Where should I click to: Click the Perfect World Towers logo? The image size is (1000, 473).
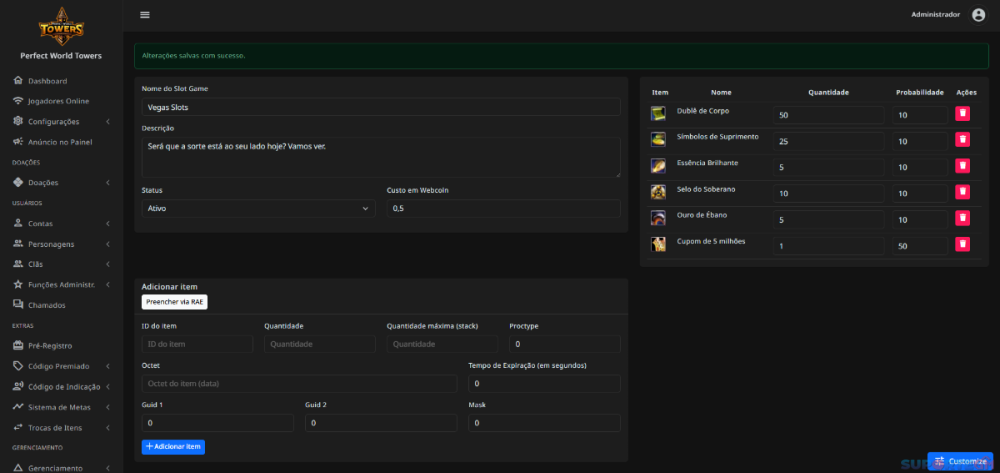click(x=61, y=22)
